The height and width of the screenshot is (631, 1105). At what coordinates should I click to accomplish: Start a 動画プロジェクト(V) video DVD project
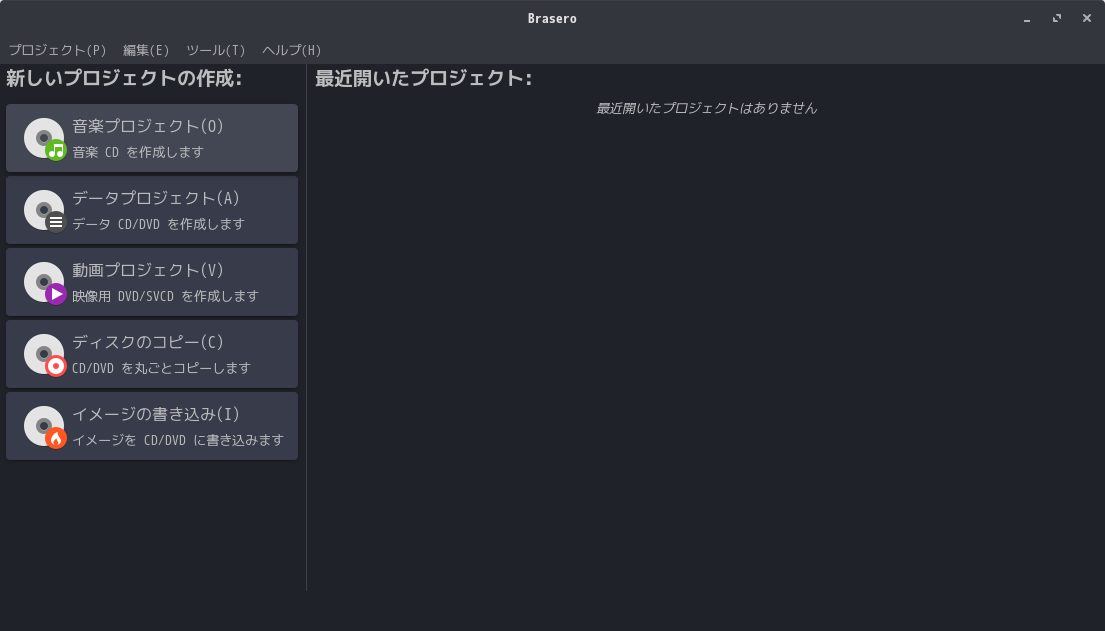152,282
